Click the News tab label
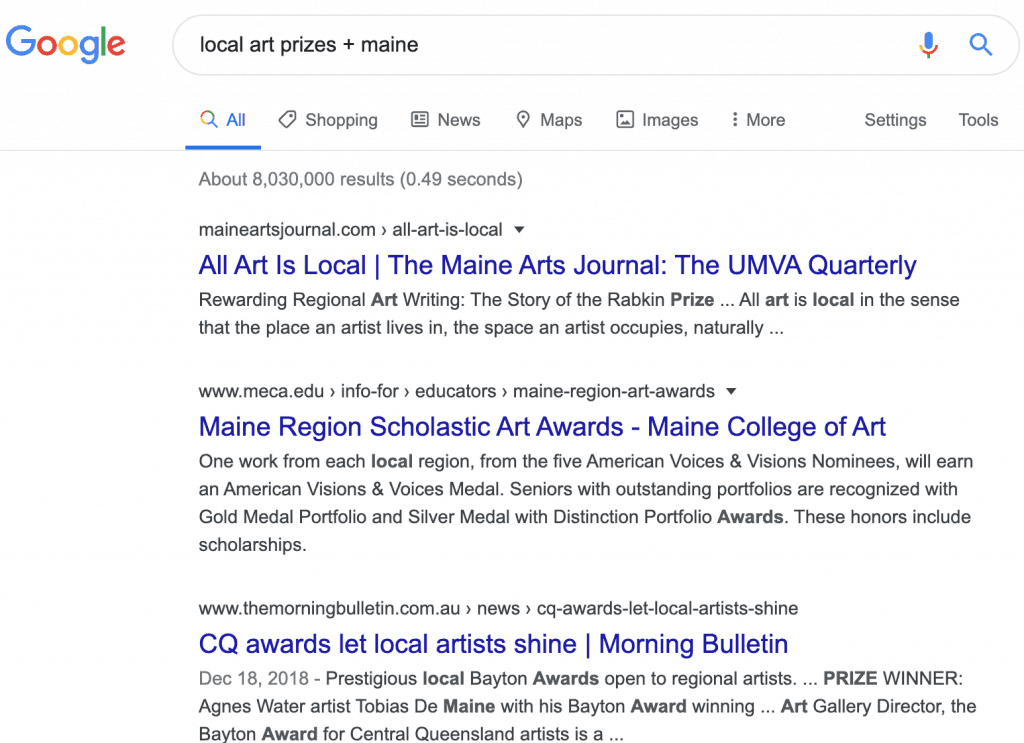 click(458, 119)
